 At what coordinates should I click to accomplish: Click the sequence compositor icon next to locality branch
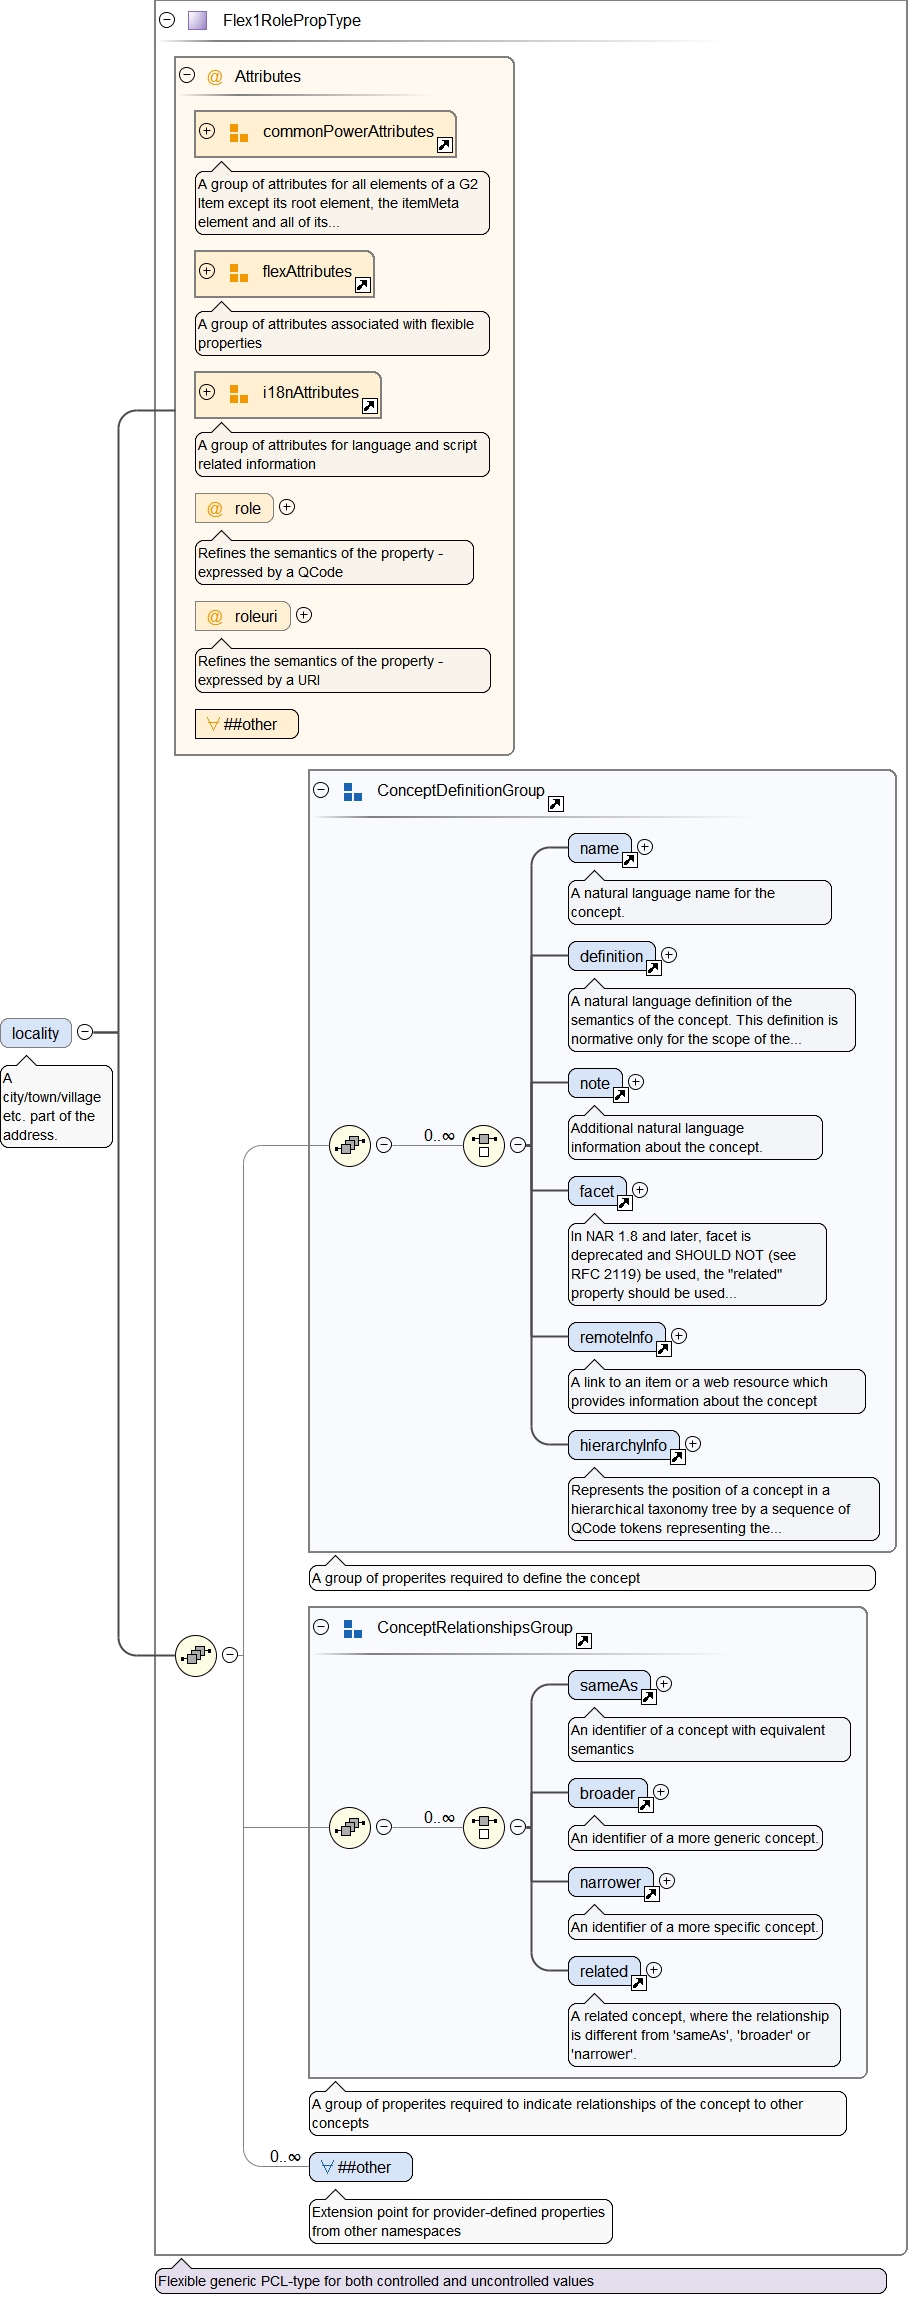point(196,1655)
